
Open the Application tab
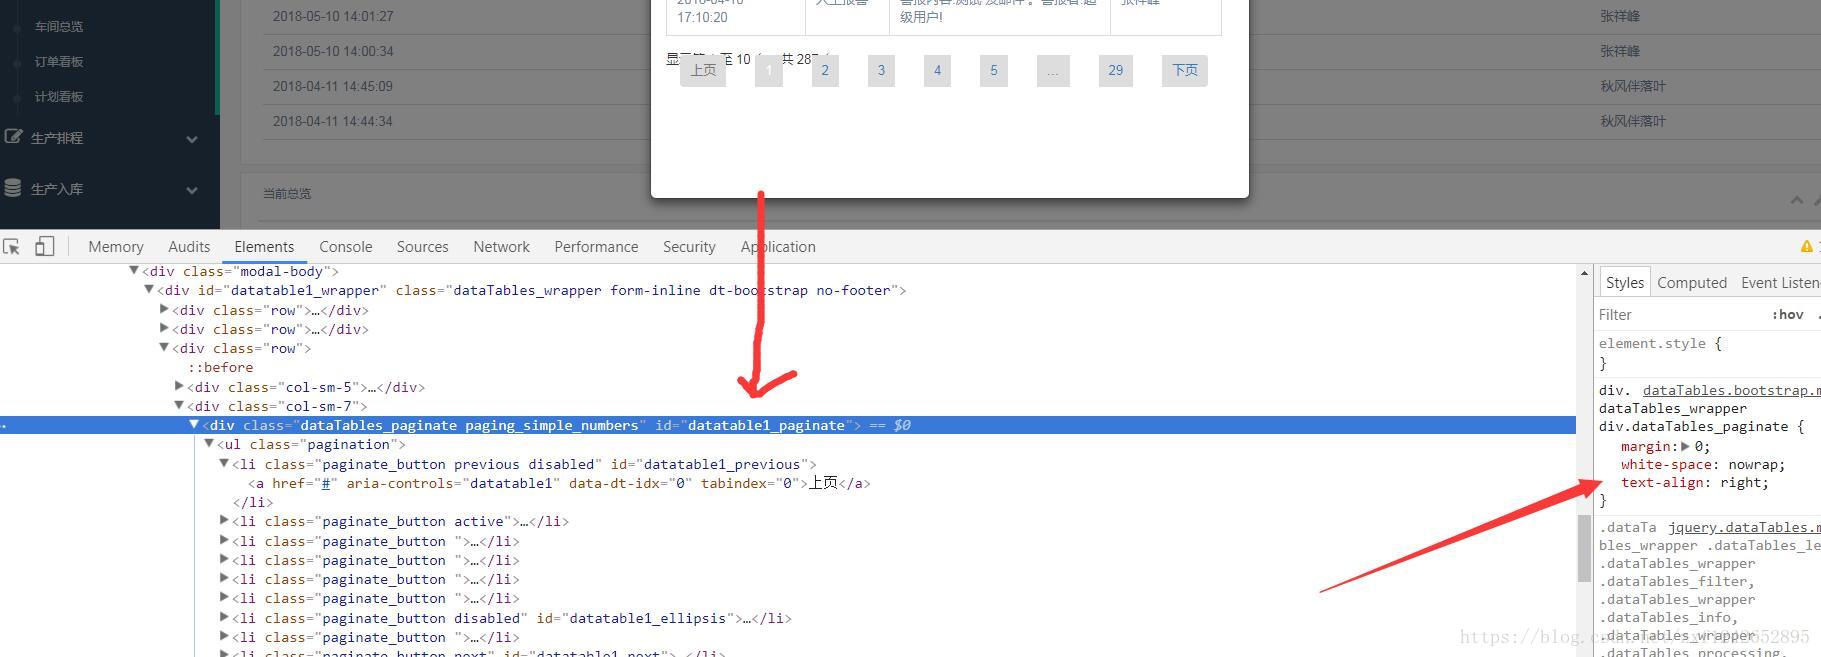778,247
